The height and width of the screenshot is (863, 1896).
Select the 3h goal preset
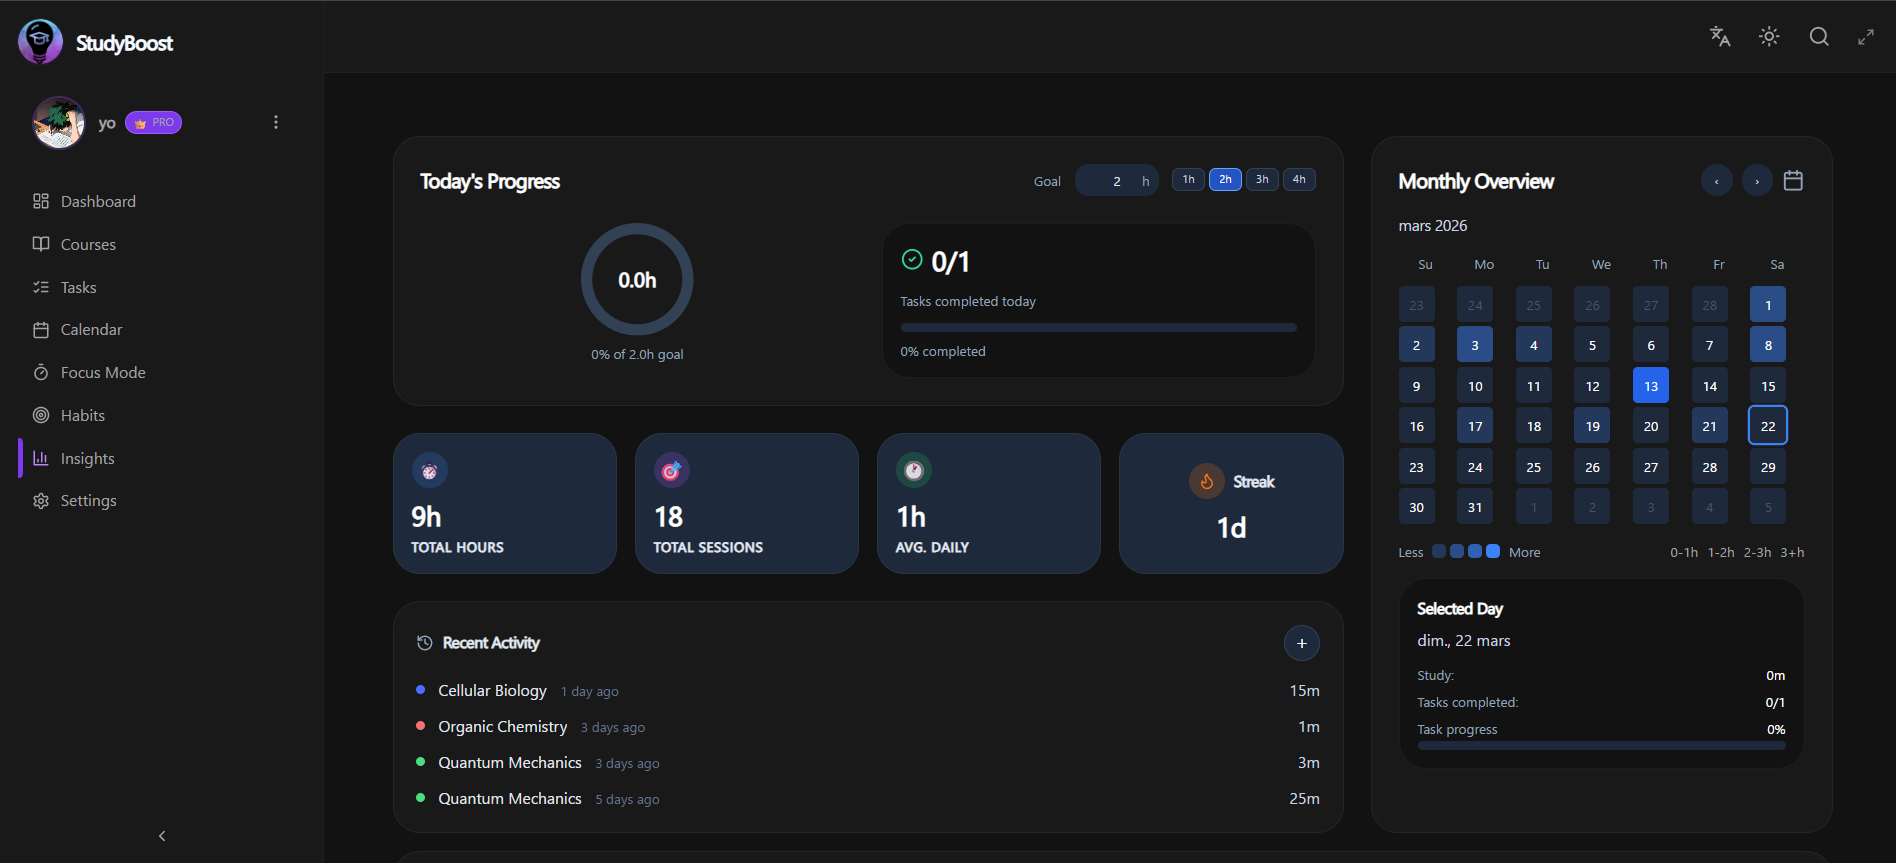pyautogui.click(x=1262, y=180)
